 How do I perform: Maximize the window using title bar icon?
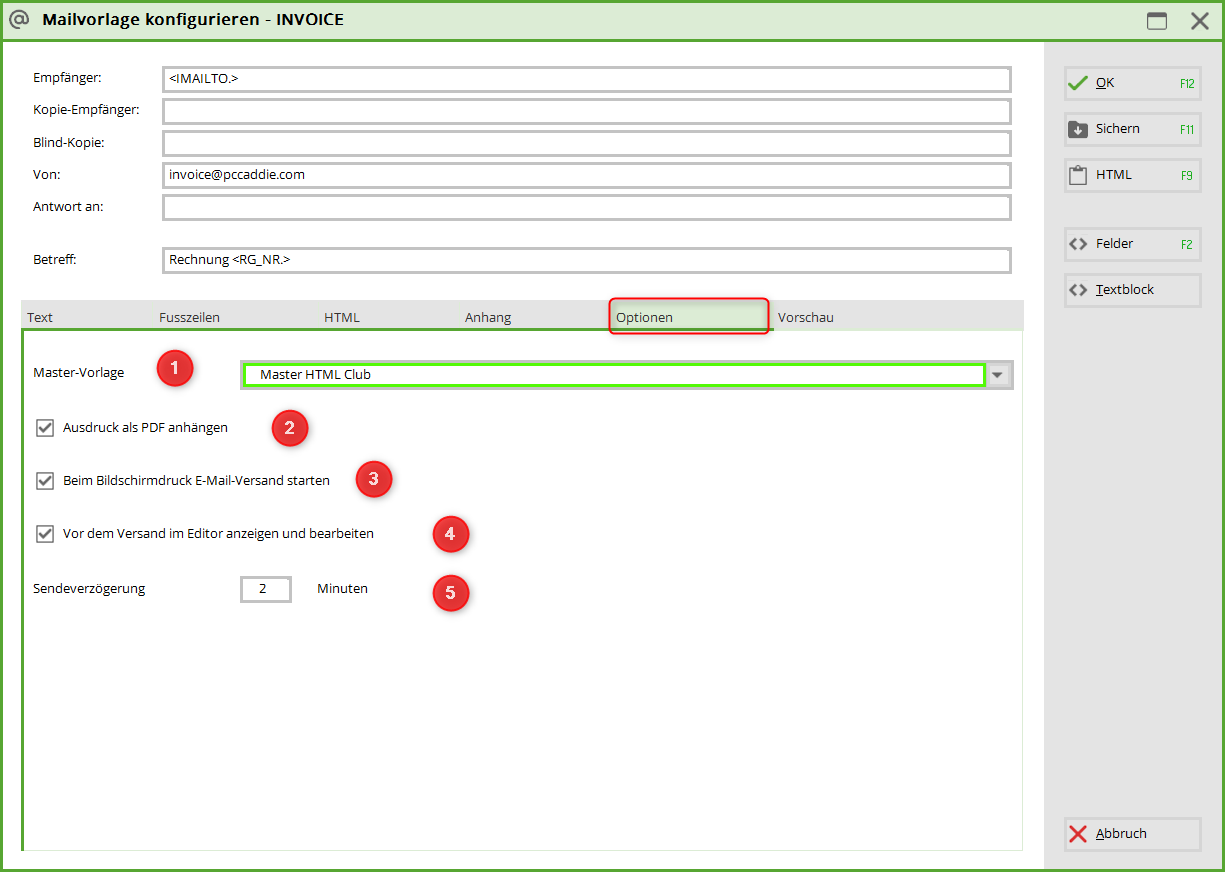coord(1157,21)
